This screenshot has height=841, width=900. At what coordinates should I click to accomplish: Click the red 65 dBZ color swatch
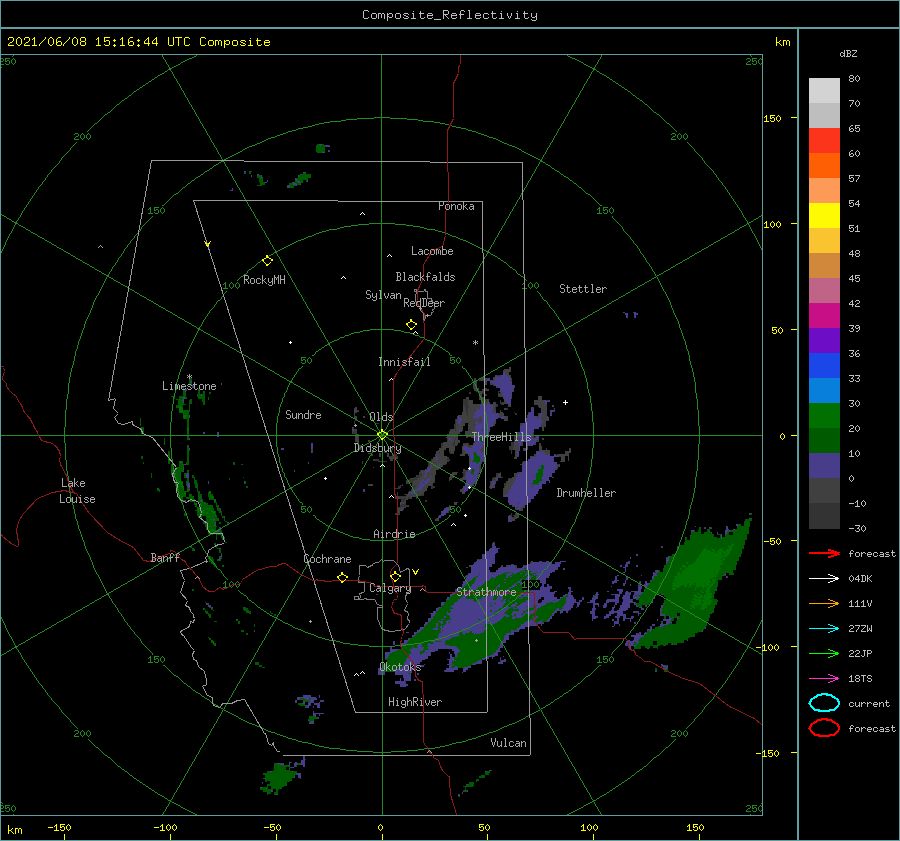tap(824, 140)
